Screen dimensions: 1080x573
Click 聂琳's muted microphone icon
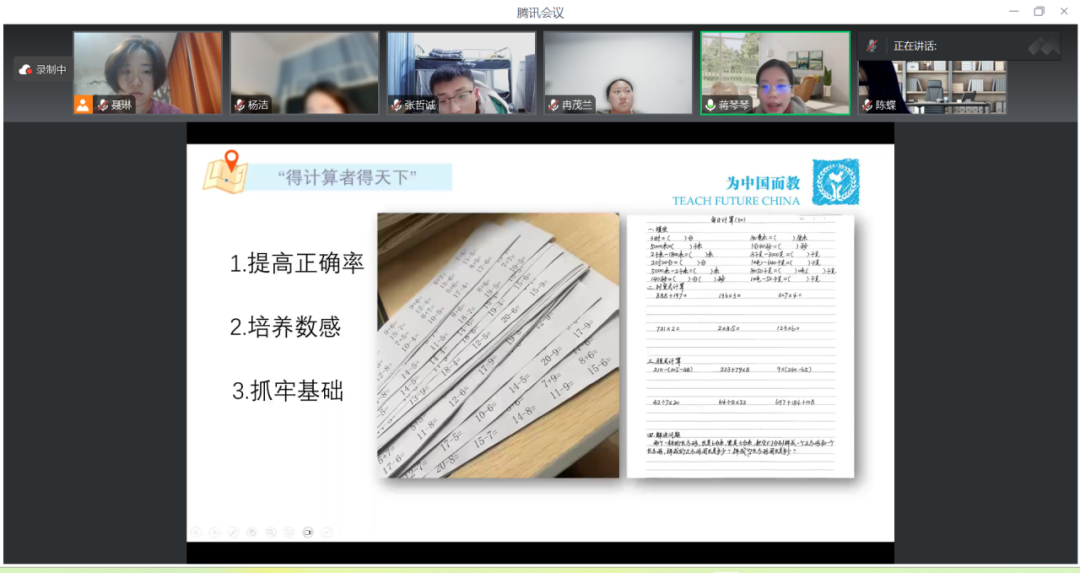[103, 105]
